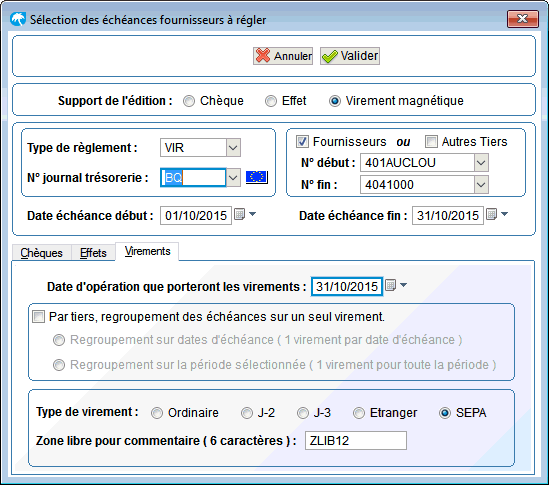Image resolution: width=549 pixels, height=485 pixels.
Task: Expand arrow beside Date échéance début calendar
Action: 252,214
